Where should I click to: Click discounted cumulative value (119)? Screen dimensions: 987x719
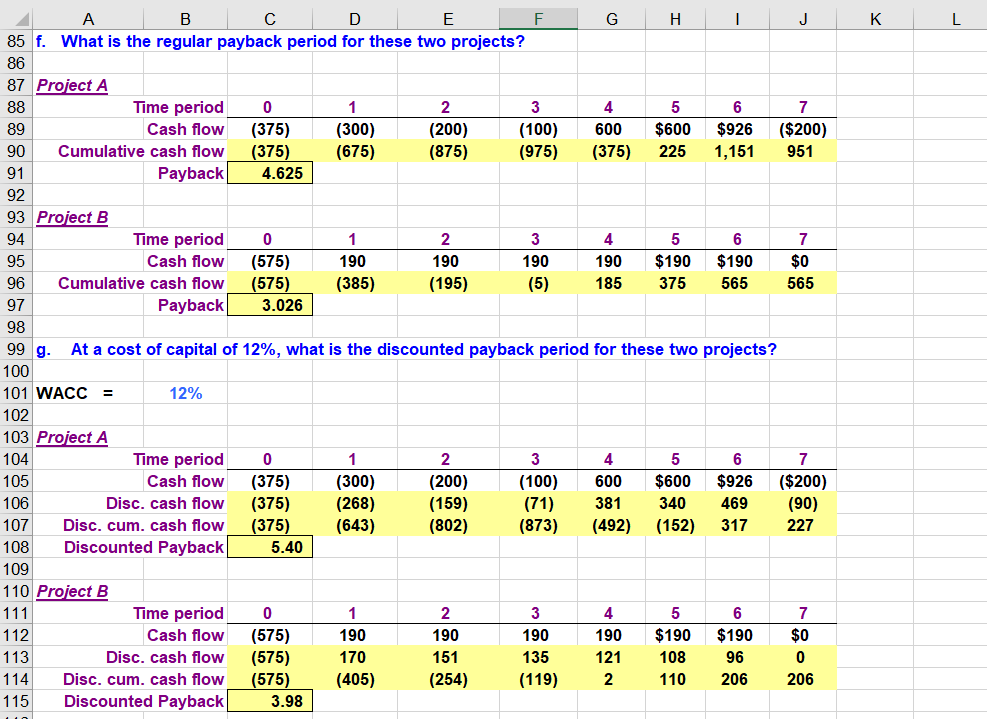click(x=538, y=680)
